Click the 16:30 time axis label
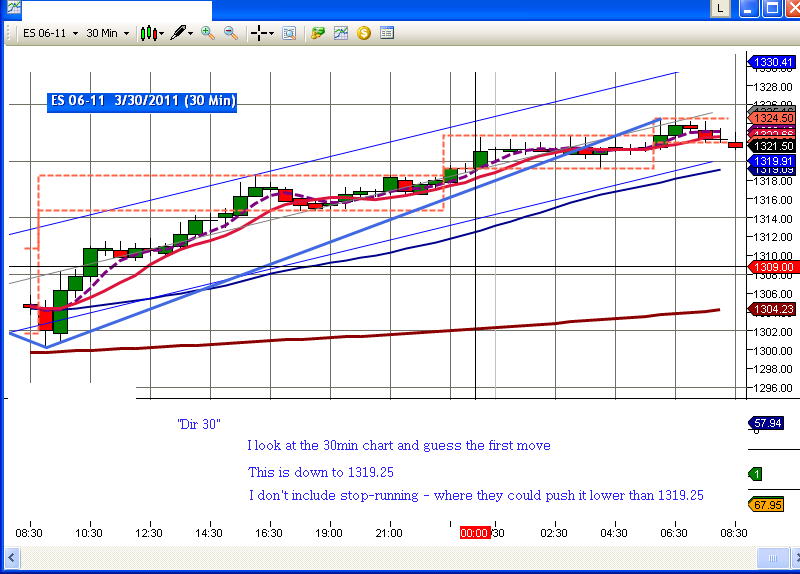Image resolution: width=800 pixels, height=574 pixels. click(269, 533)
